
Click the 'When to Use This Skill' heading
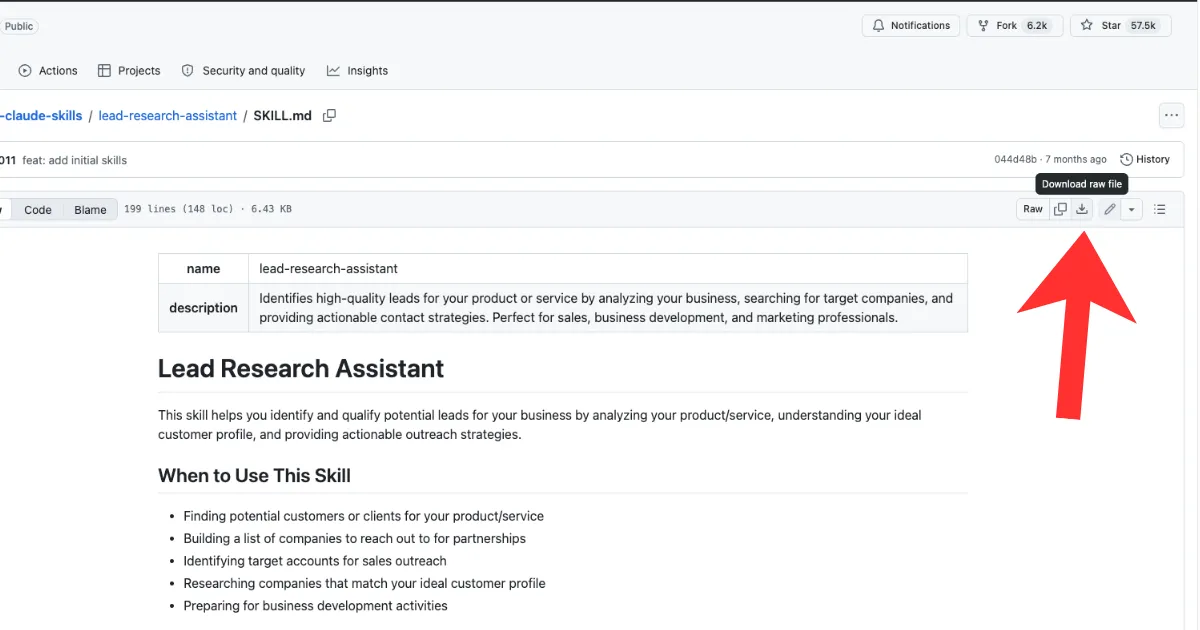point(254,476)
